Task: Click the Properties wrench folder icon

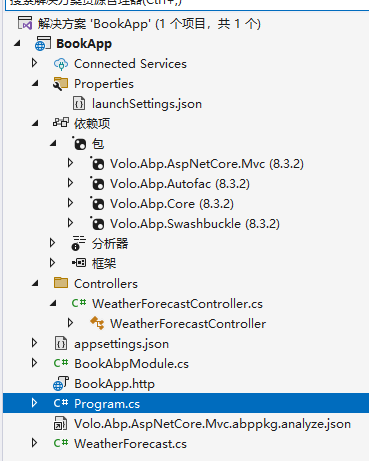Action: (x=61, y=84)
